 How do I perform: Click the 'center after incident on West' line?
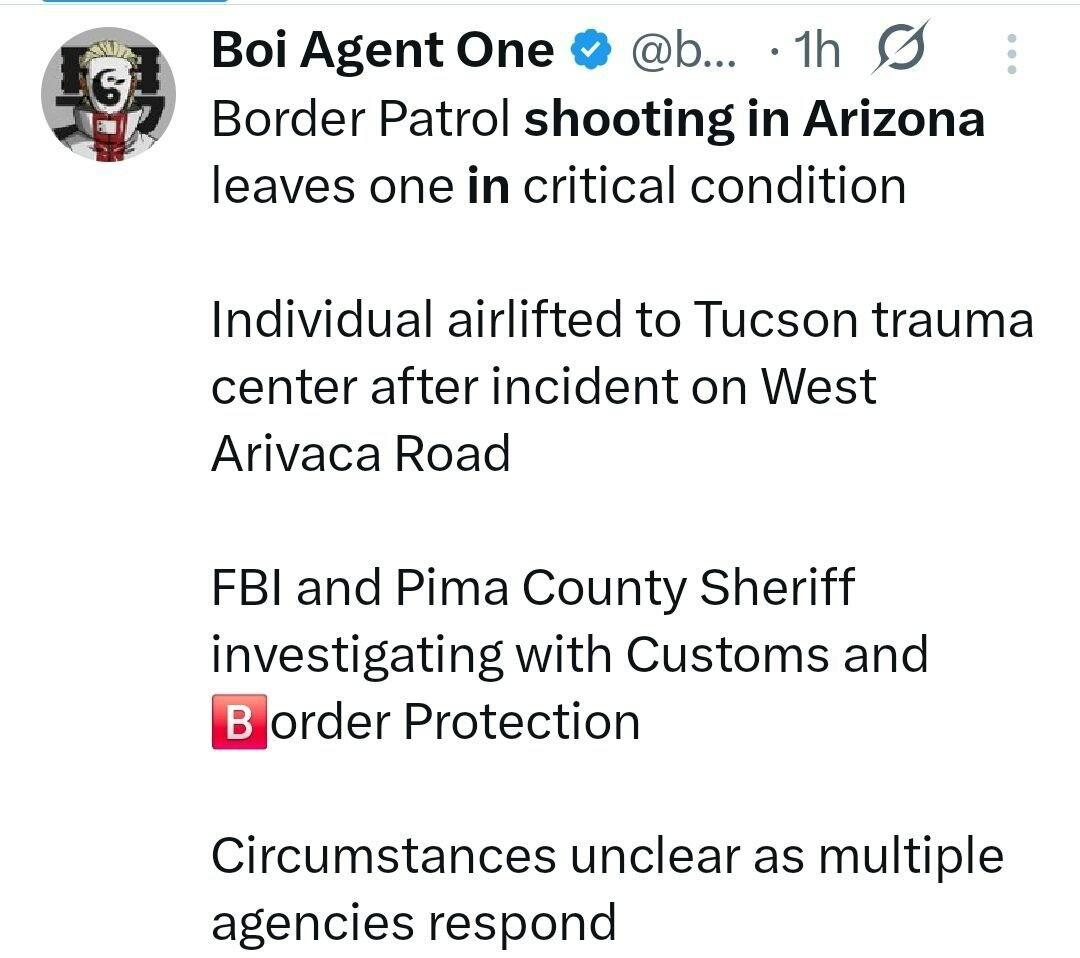pyautogui.click(x=543, y=387)
